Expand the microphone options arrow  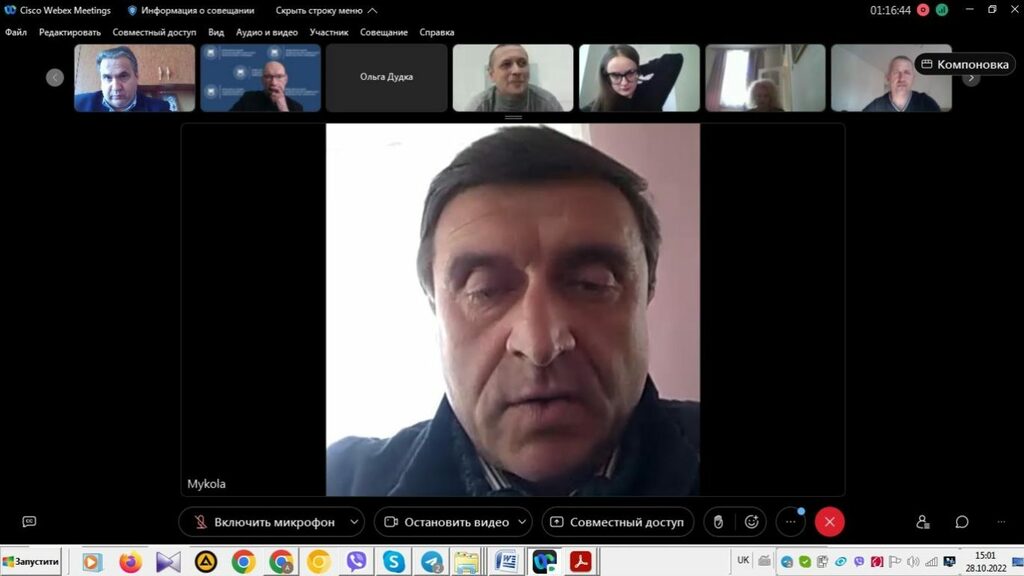(x=354, y=522)
